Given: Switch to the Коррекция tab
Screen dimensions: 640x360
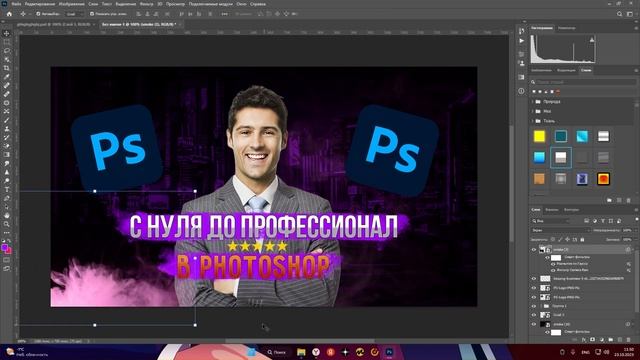Looking at the screenshot, I should pyautogui.click(x=567, y=70).
